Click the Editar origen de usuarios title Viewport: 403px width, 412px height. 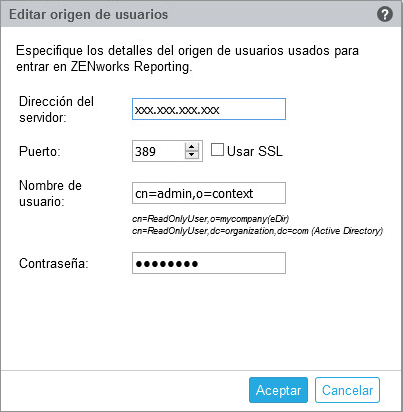coord(89,15)
